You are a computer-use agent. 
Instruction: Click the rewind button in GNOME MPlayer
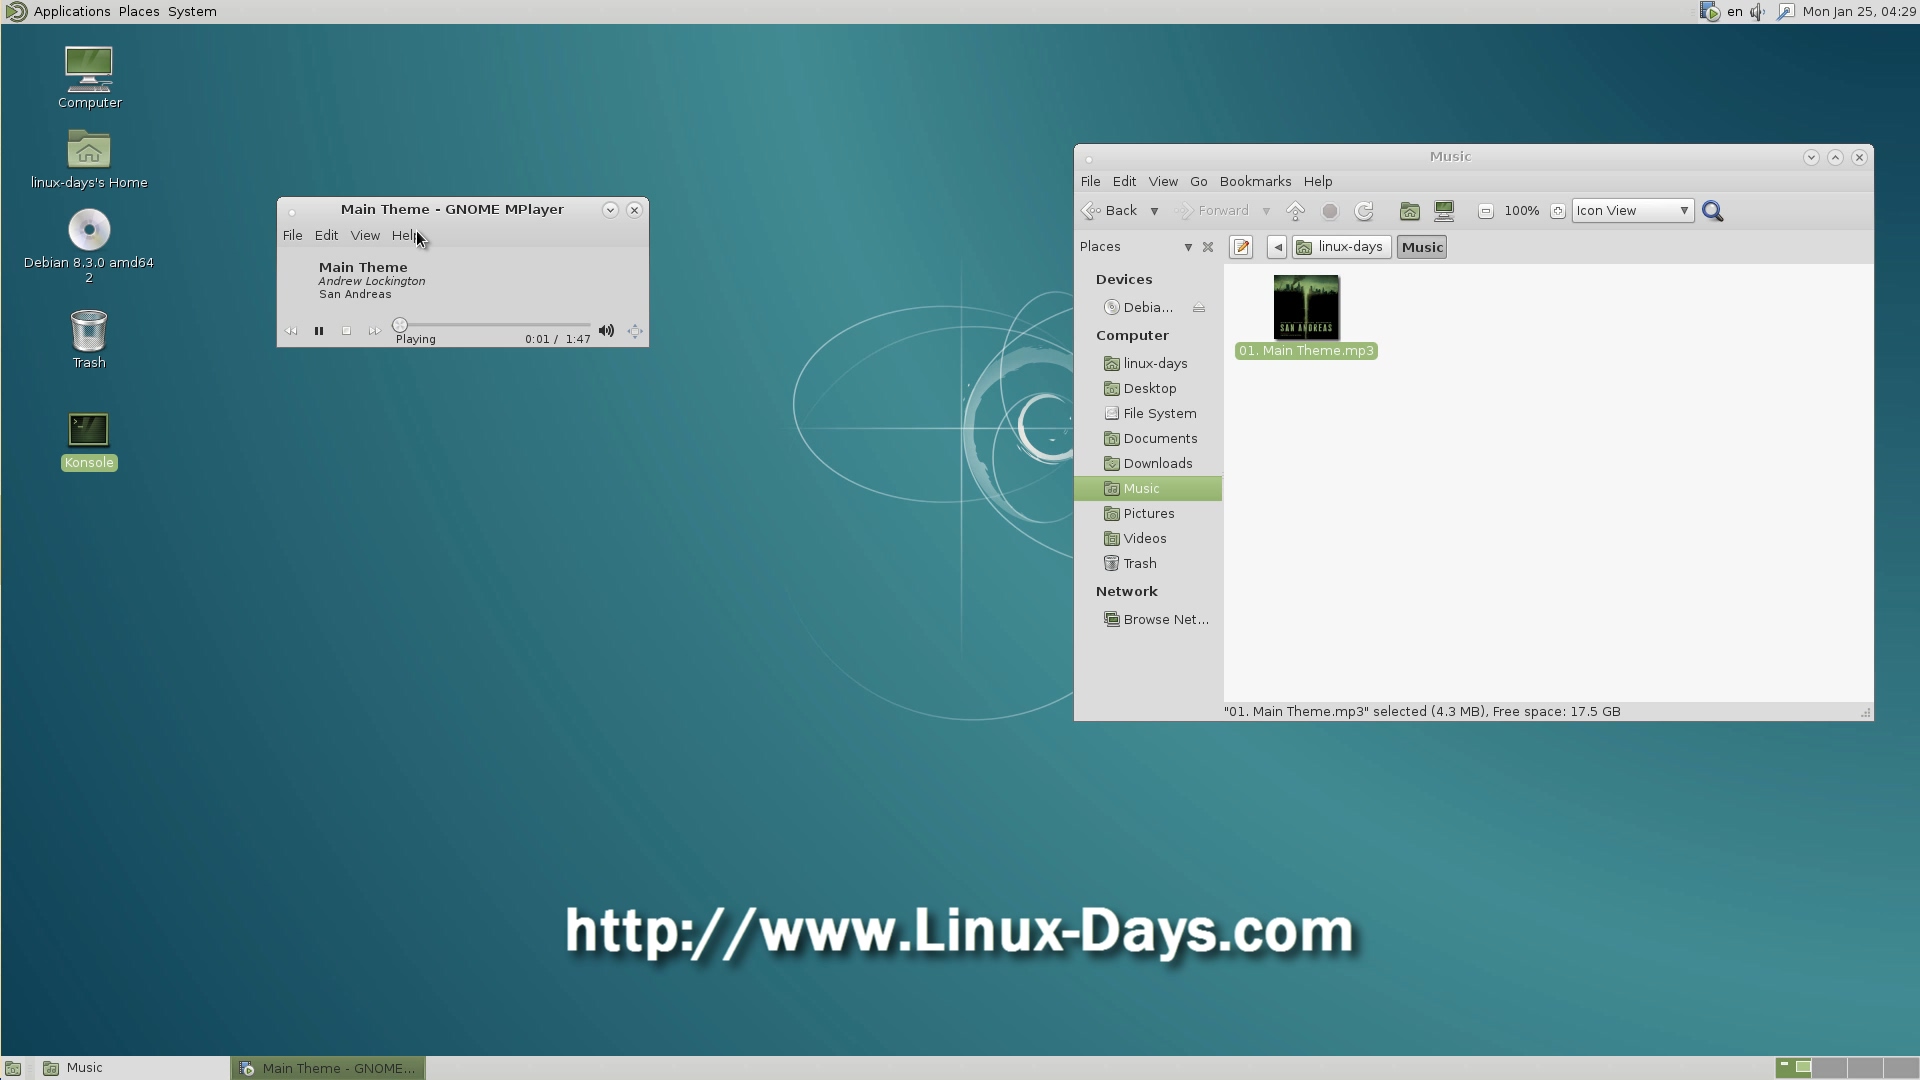click(291, 331)
